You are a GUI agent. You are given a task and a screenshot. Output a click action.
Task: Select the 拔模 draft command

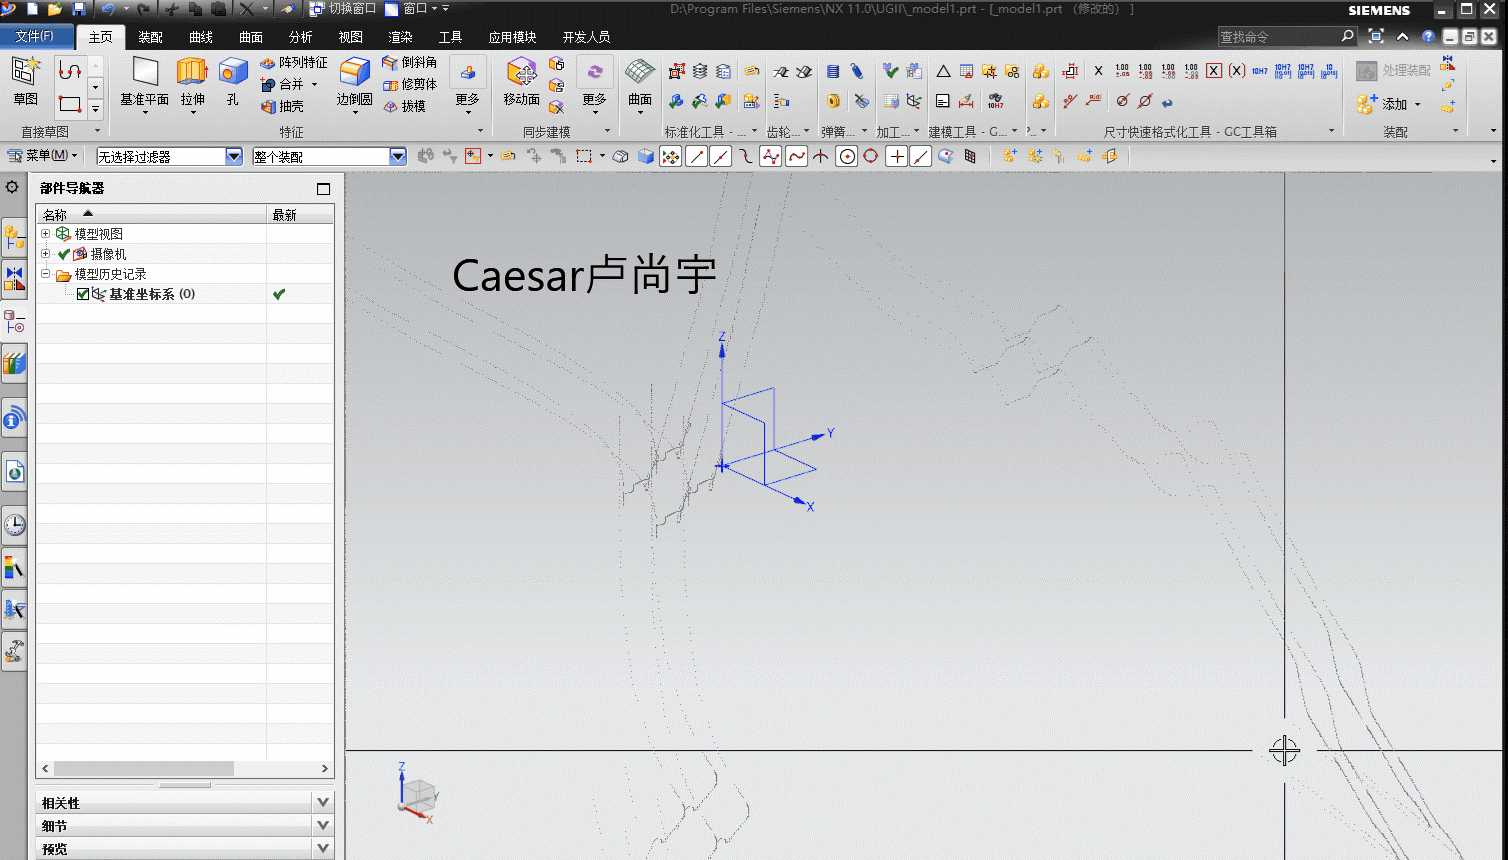tap(404, 106)
